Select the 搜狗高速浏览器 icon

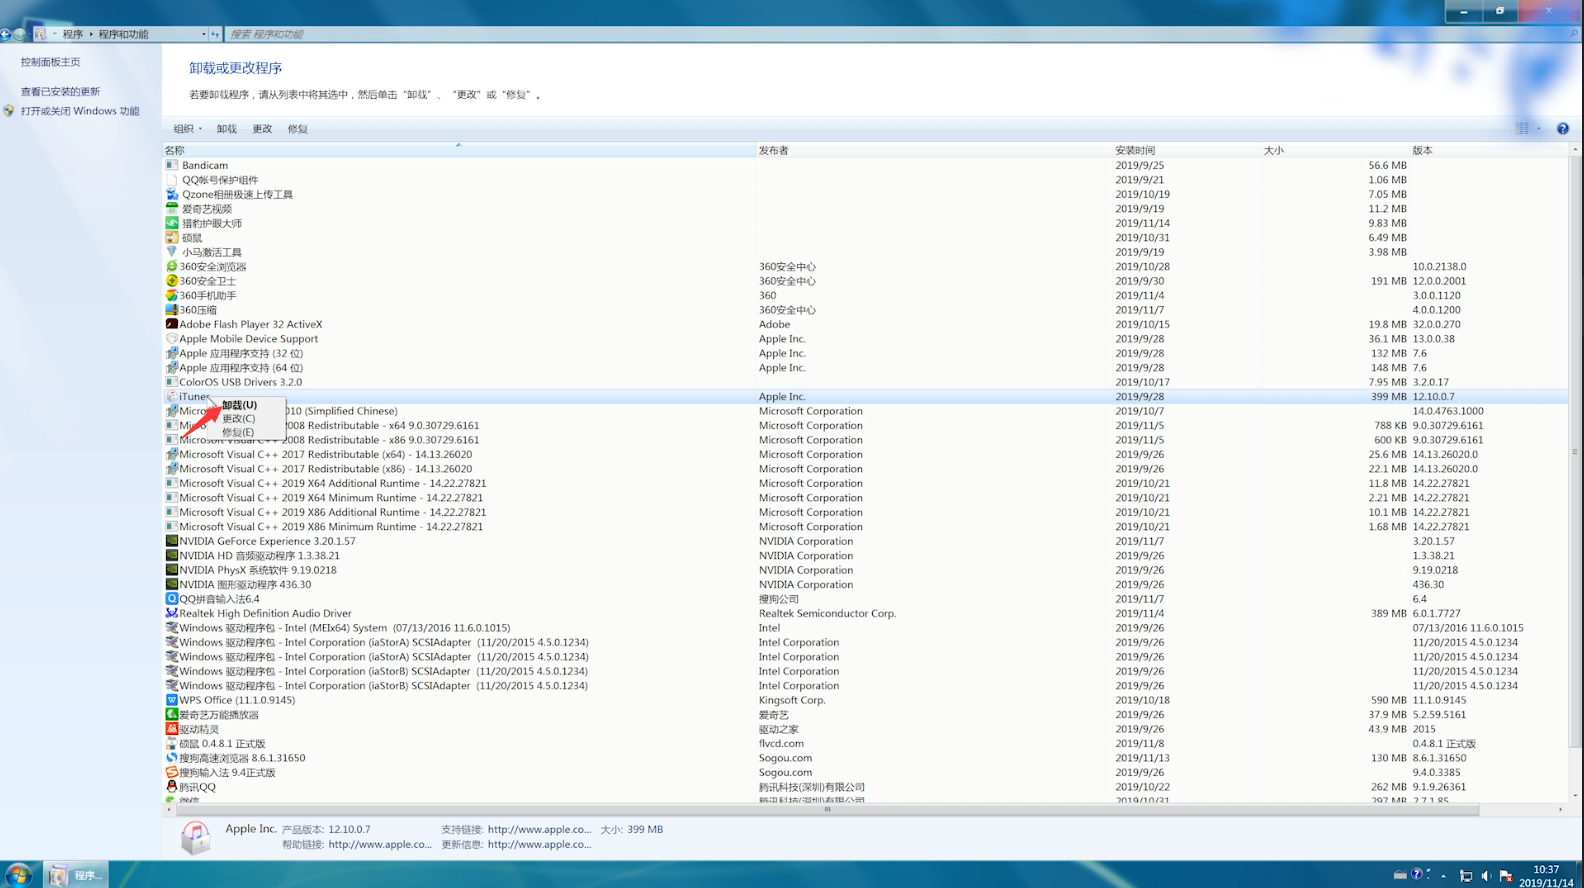pyautogui.click(x=172, y=758)
